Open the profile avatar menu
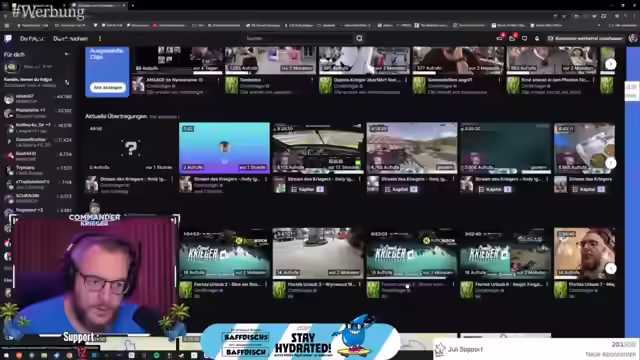Screen dimensions: 640x360 (x=633, y=38)
